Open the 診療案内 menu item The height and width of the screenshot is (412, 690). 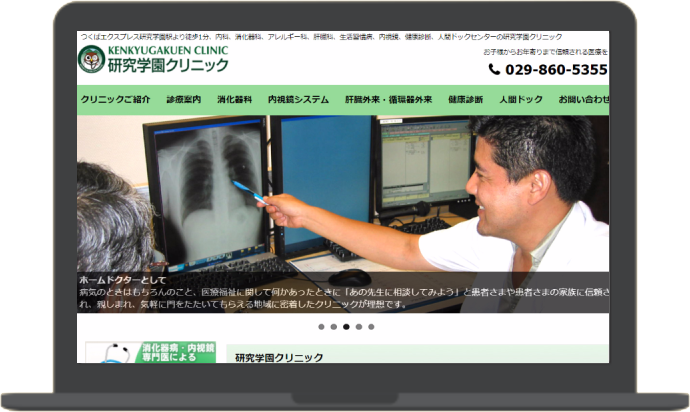184,99
